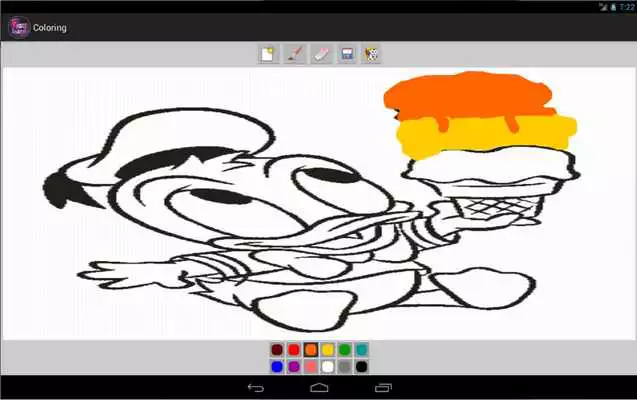Save drawing with the floppy disk icon
637x400 pixels.
point(346,54)
